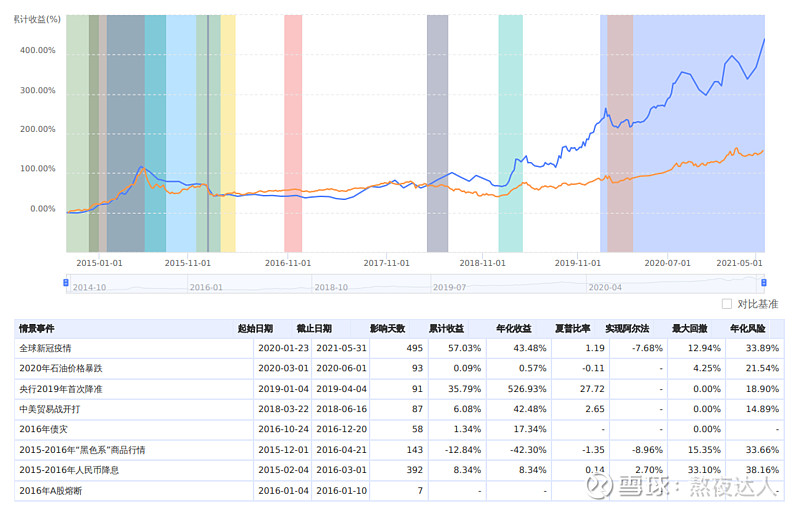This screenshot has width=800, height=511.
Task: Click the 2021-05-31 end date cell
Action: (341, 348)
